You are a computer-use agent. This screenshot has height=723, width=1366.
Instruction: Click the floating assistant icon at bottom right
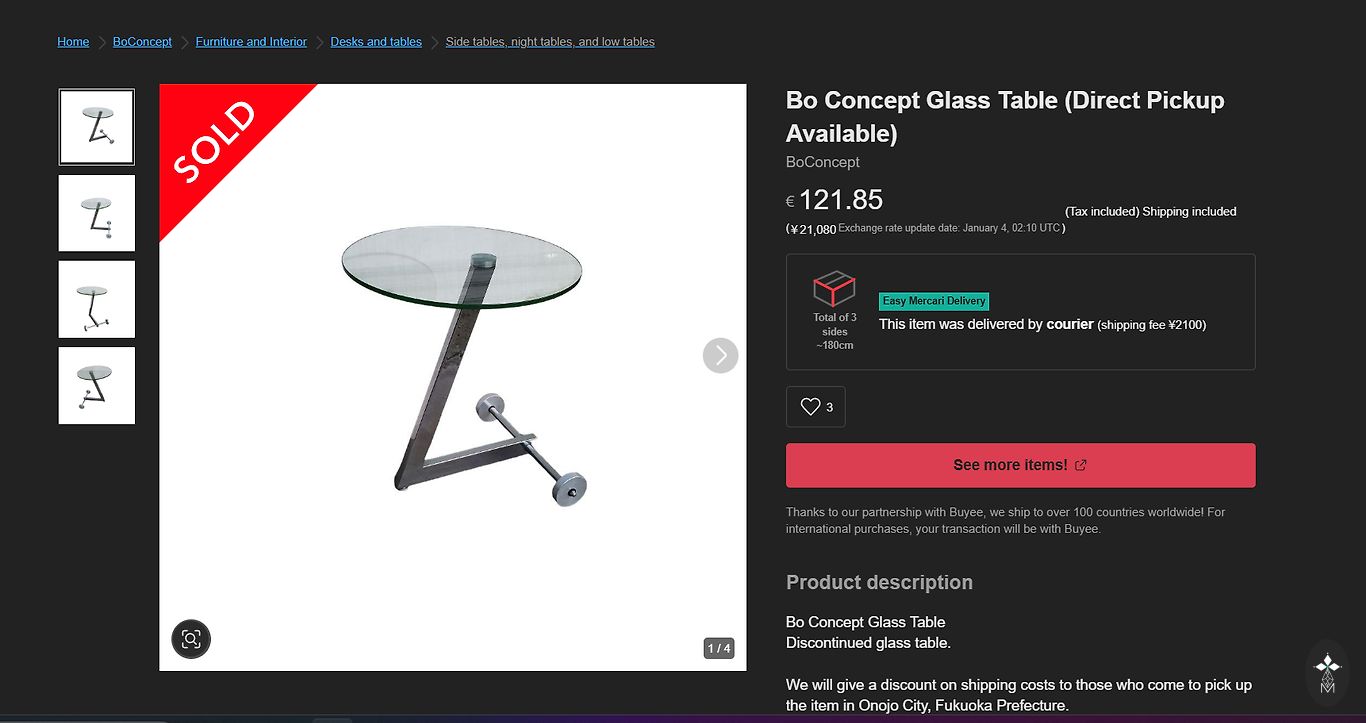[1327, 673]
